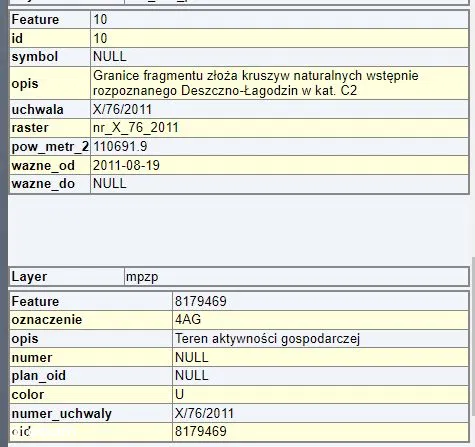
Task: Click the wazne_do NULL cell
Action: (279, 184)
